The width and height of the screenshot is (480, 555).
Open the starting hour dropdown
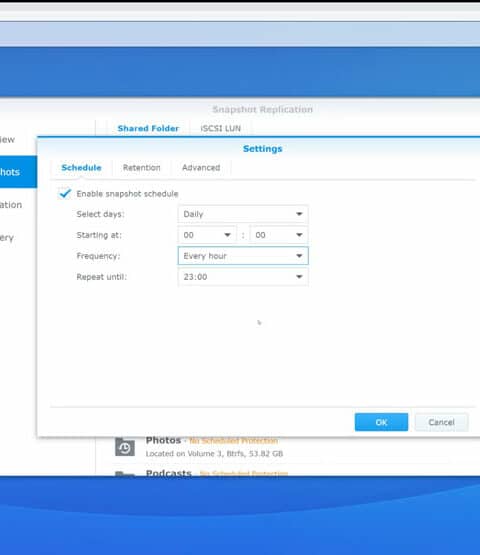click(207, 235)
